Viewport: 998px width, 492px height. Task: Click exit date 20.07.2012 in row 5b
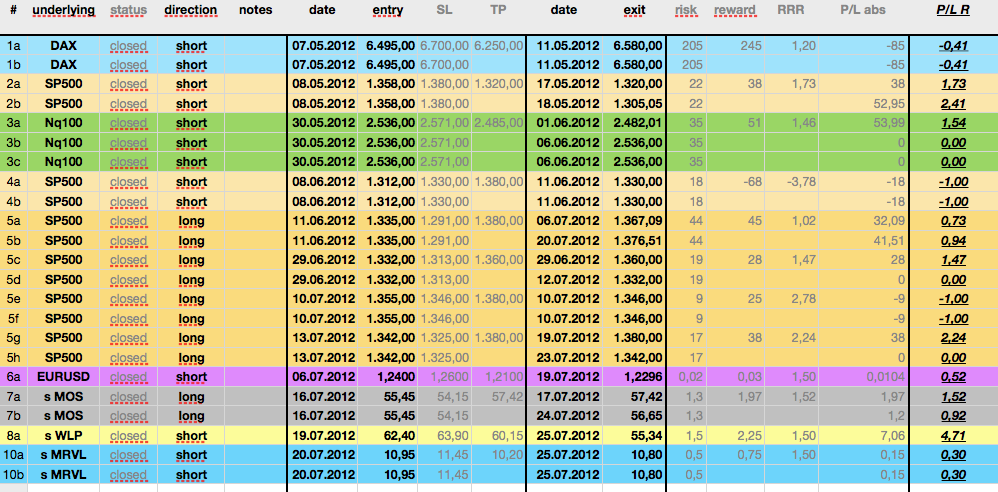pos(568,241)
